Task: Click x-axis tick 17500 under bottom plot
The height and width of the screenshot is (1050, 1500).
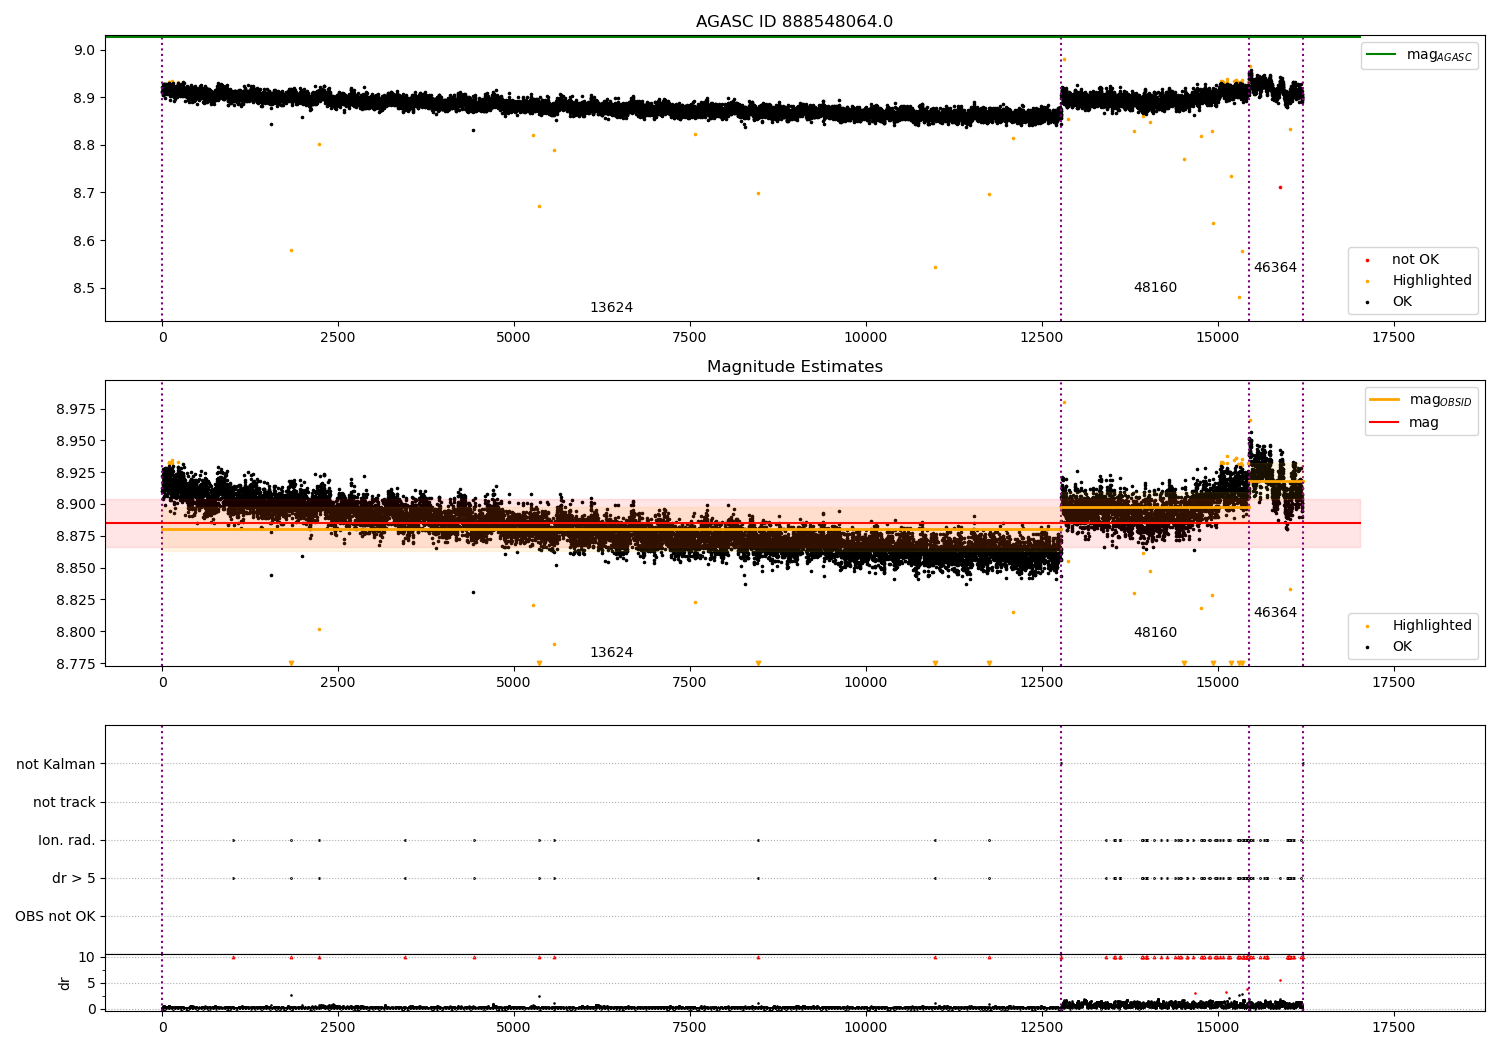Action: coord(1394,1028)
